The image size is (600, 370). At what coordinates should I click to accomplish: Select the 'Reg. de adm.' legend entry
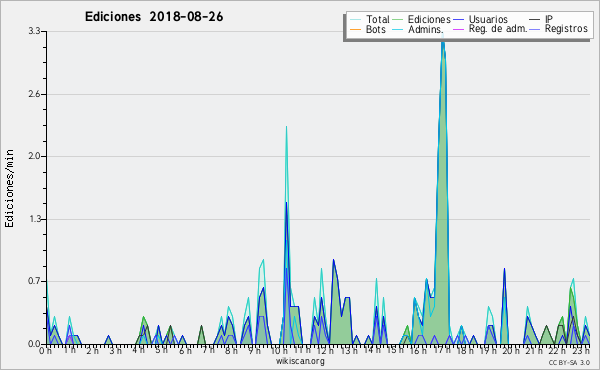click(x=491, y=29)
